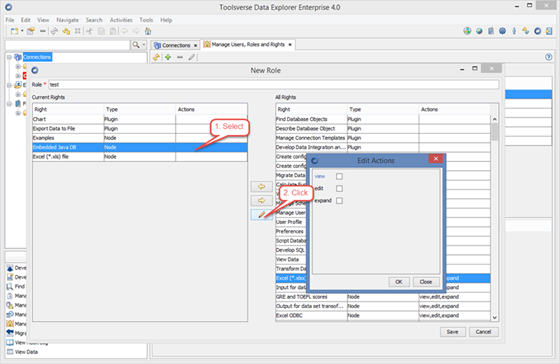This screenshot has height=364, width=560.
Task: Click the Paste clipboard icon in main toolbar
Action: [x=113, y=31]
